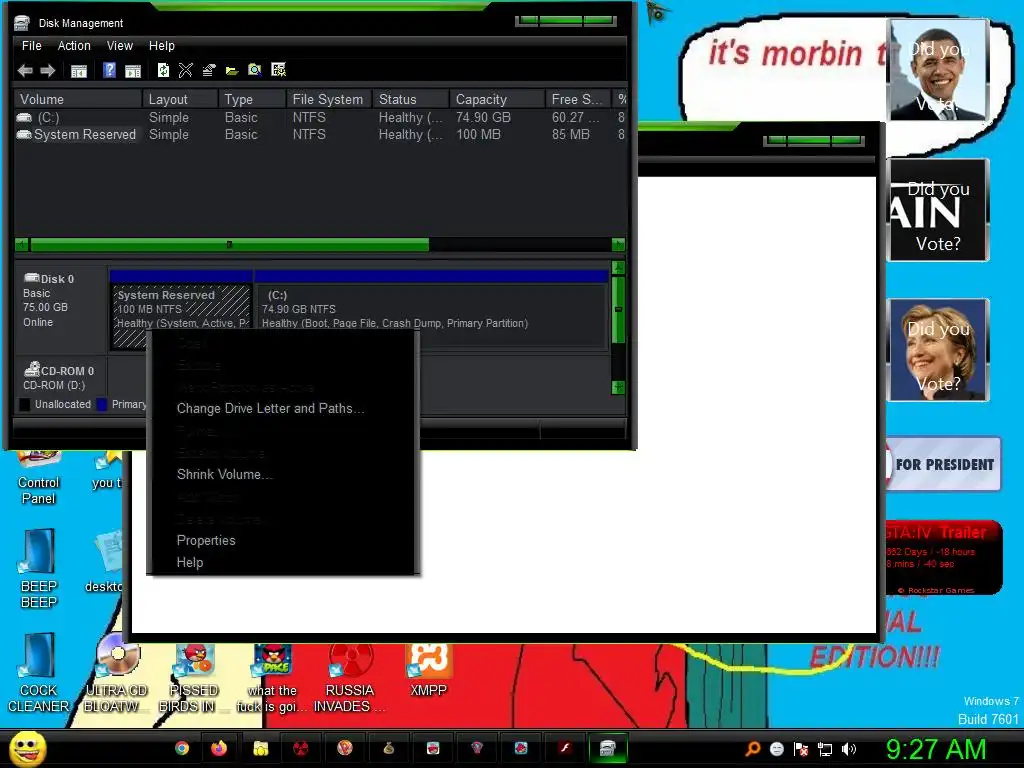Screen dimensions: 1024x768
Task: Select the ULTRA CD BLOATW... desktop icon
Action: (x=116, y=674)
